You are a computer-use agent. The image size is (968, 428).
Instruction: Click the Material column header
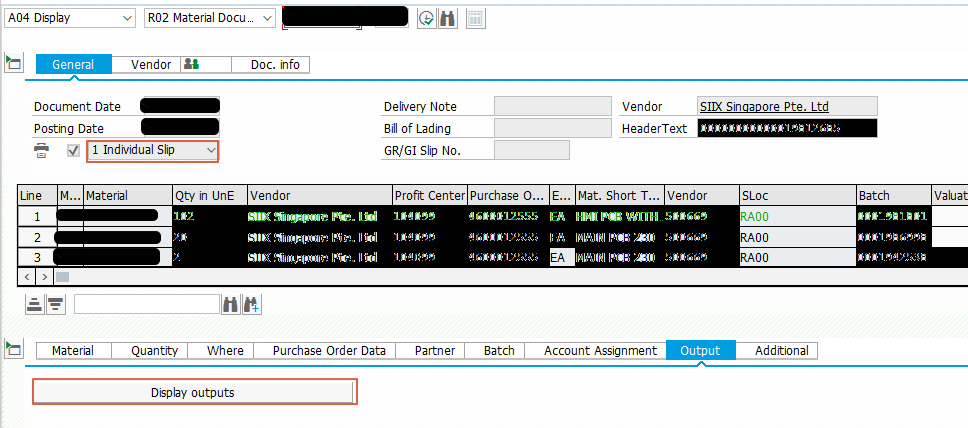[128, 195]
